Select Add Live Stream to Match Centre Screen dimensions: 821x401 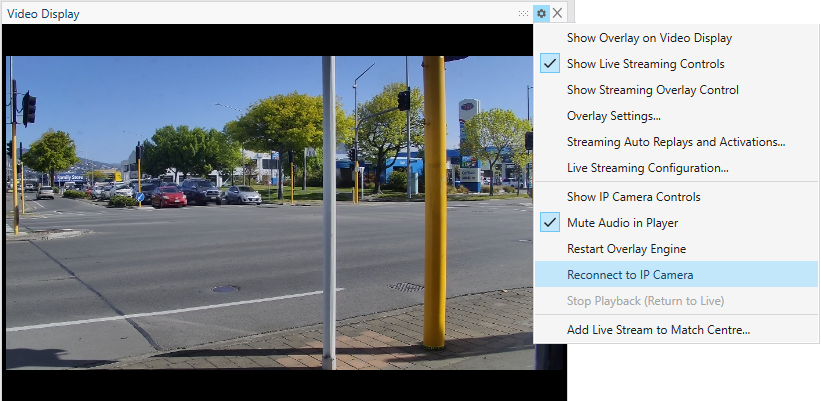coord(658,329)
